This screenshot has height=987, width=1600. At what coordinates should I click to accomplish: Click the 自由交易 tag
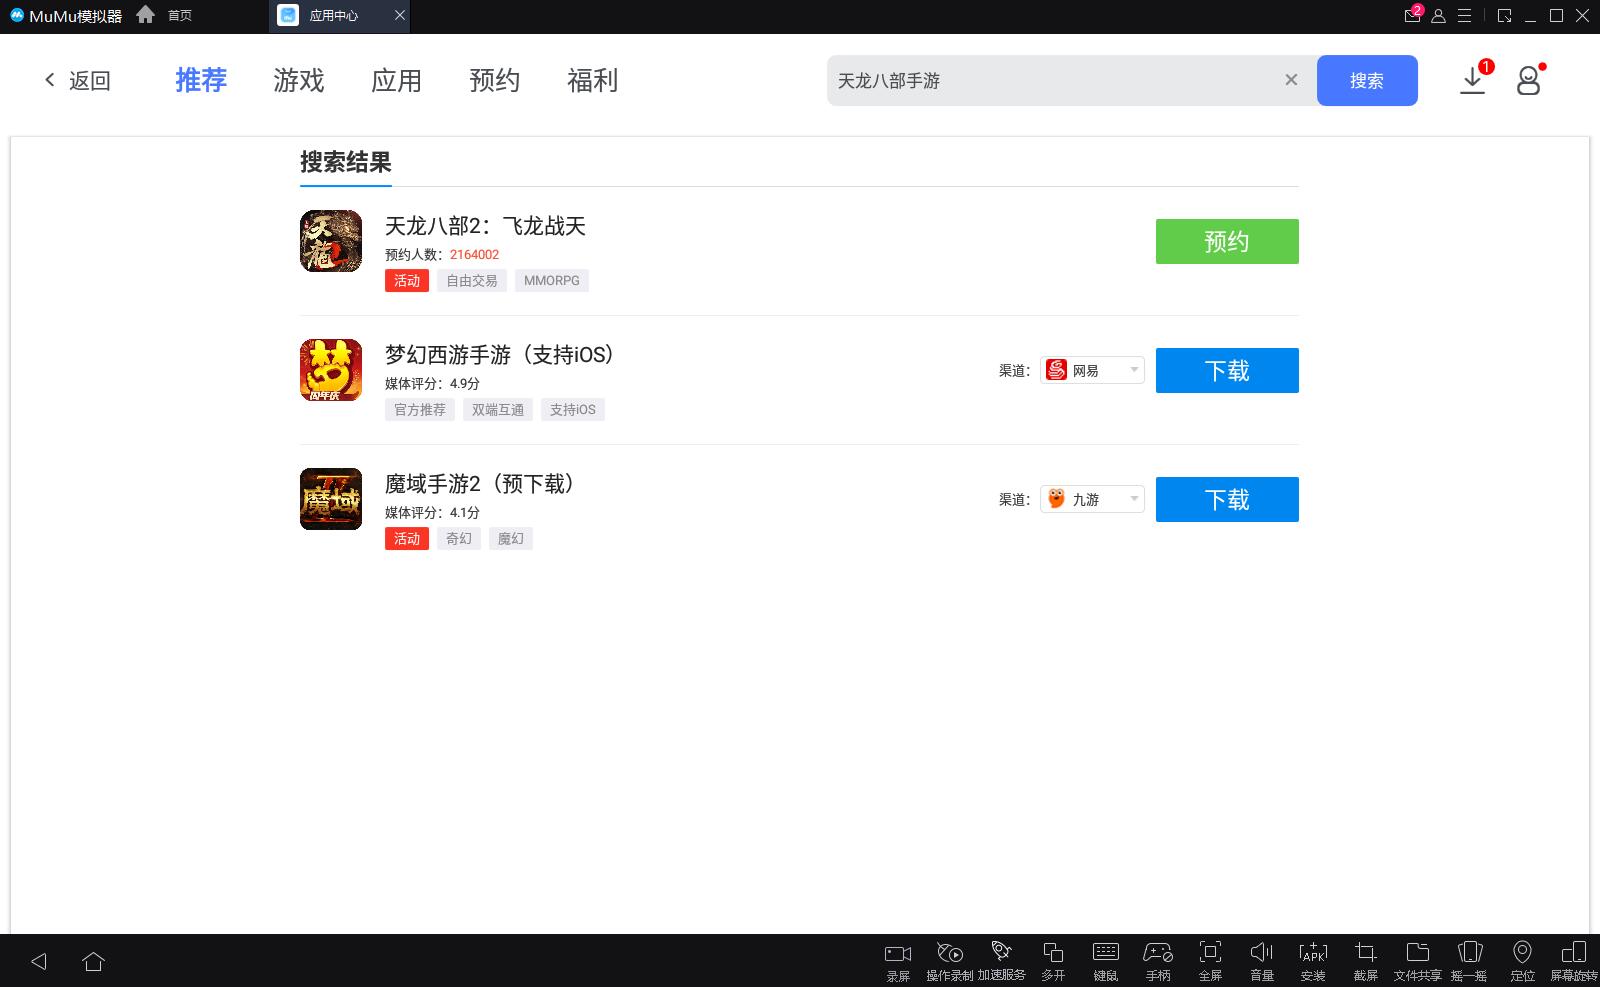coord(472,281)
